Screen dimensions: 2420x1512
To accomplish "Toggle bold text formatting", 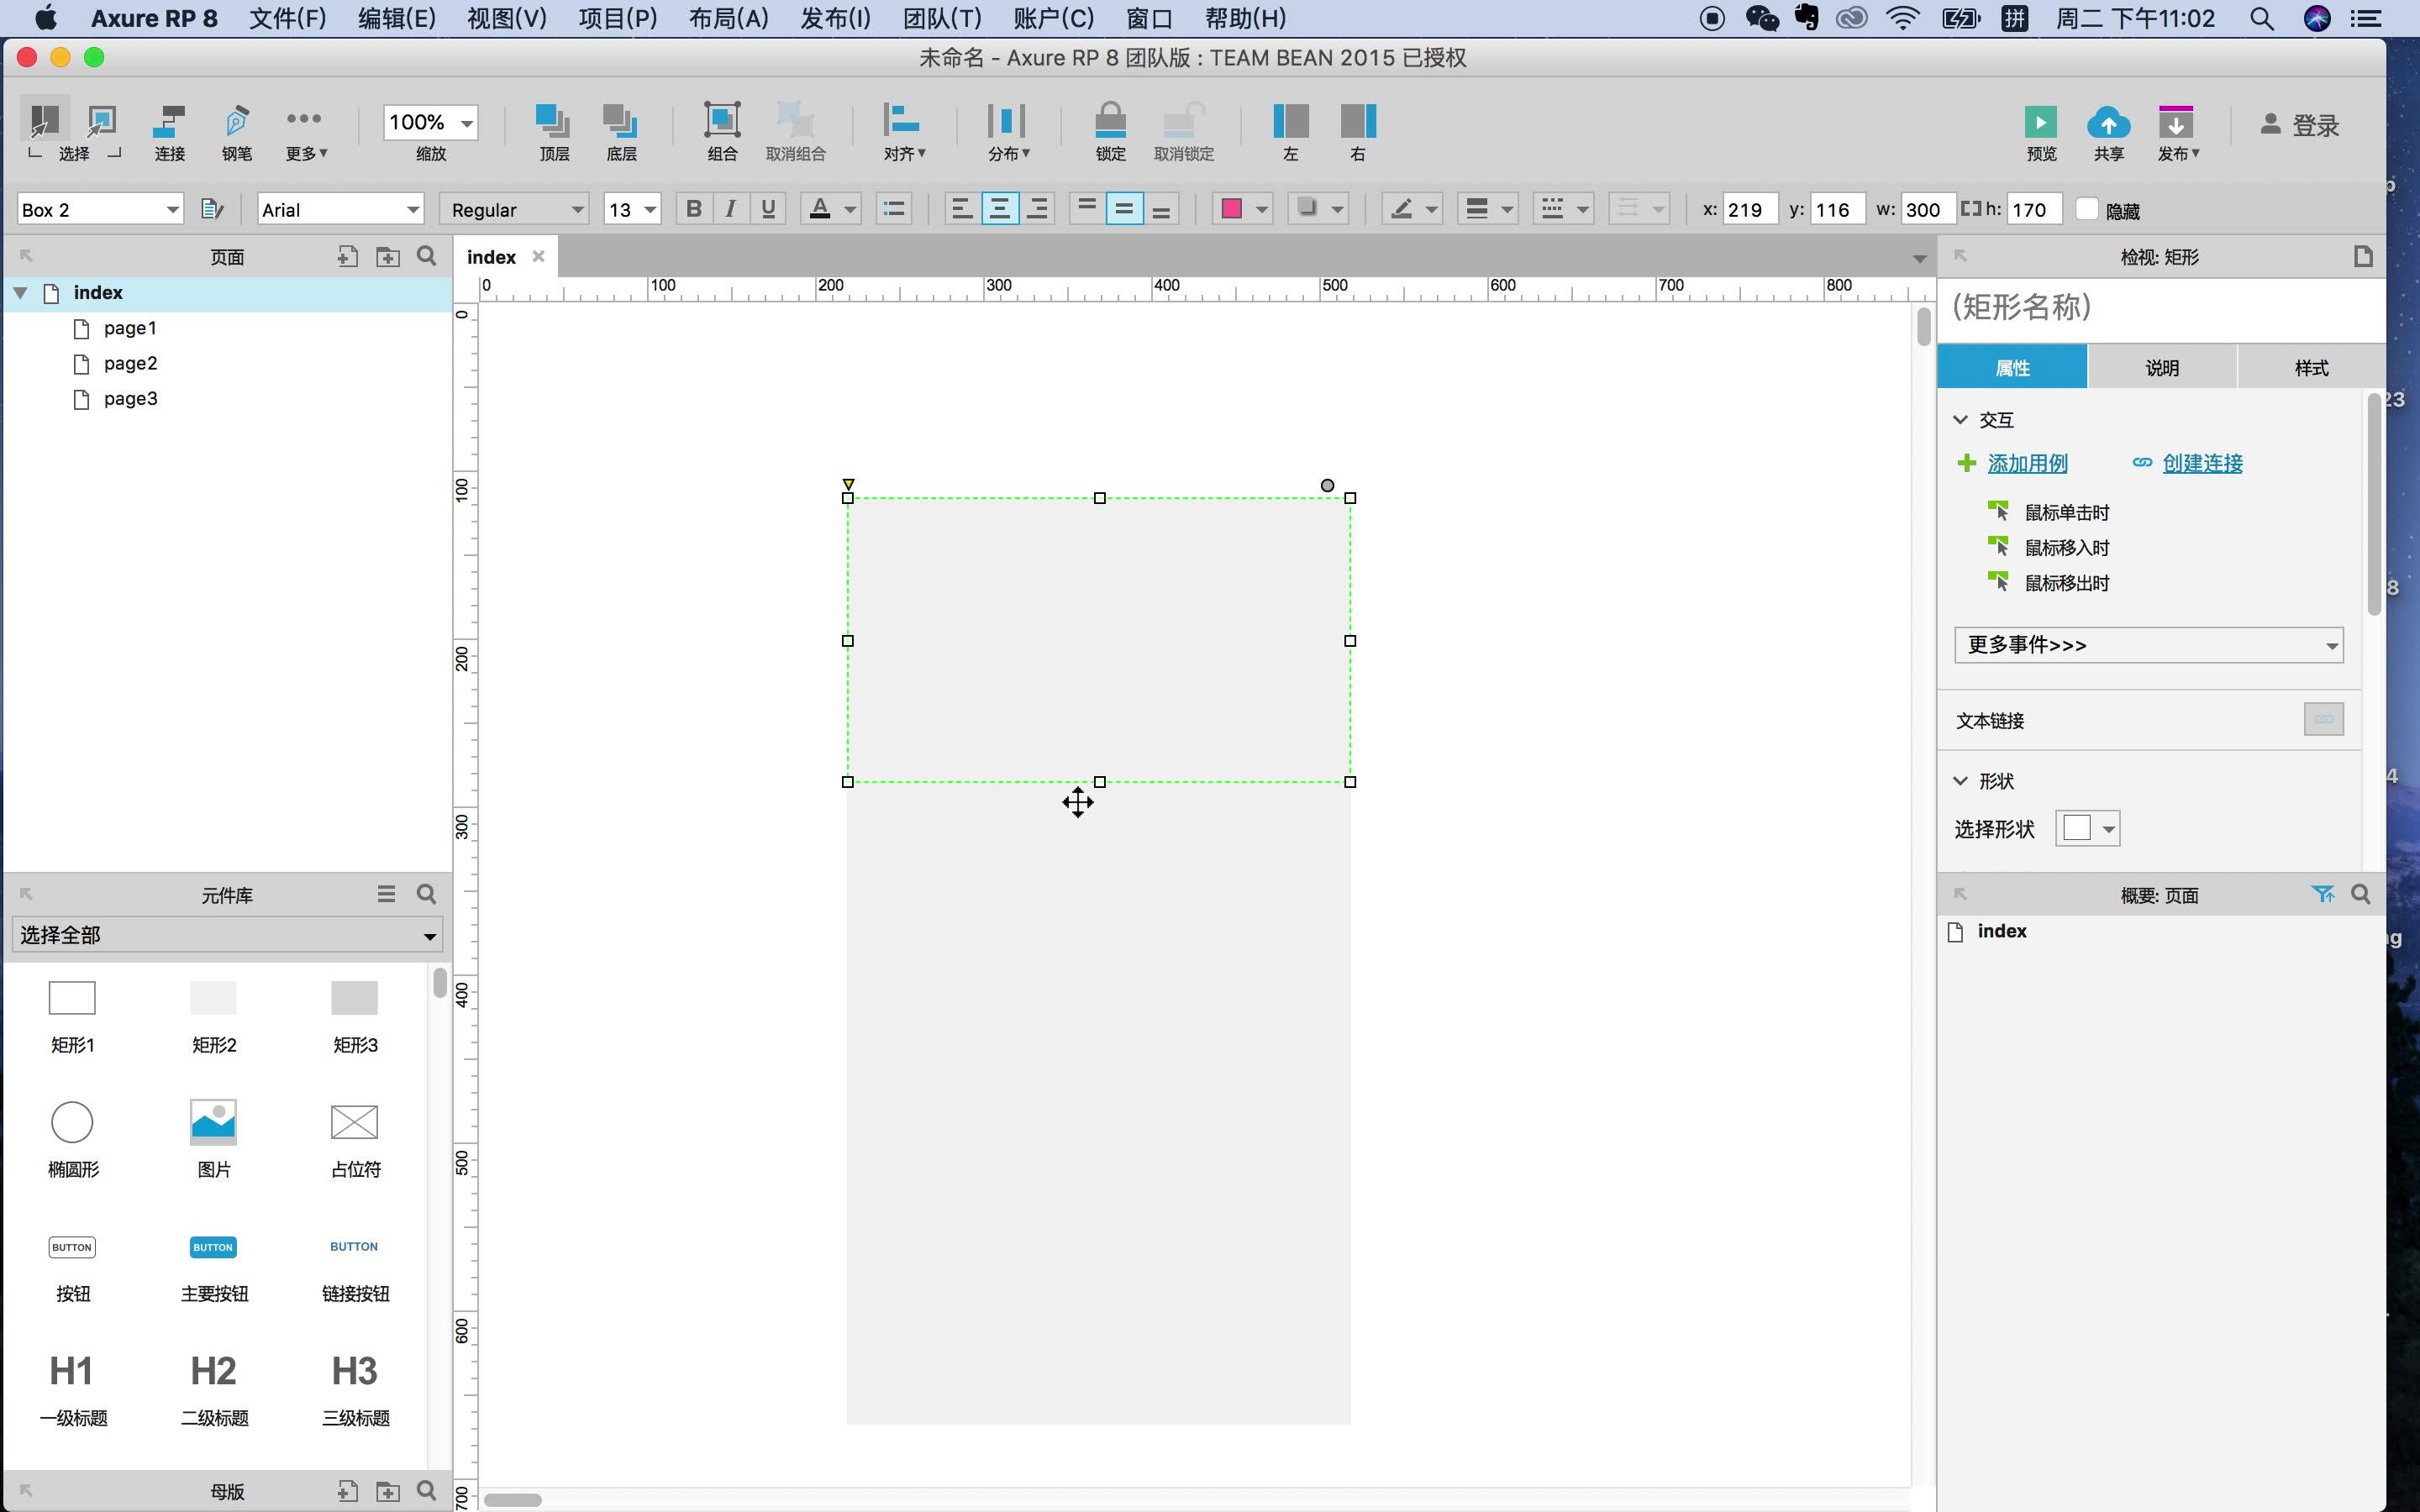I will coord(693,209).
